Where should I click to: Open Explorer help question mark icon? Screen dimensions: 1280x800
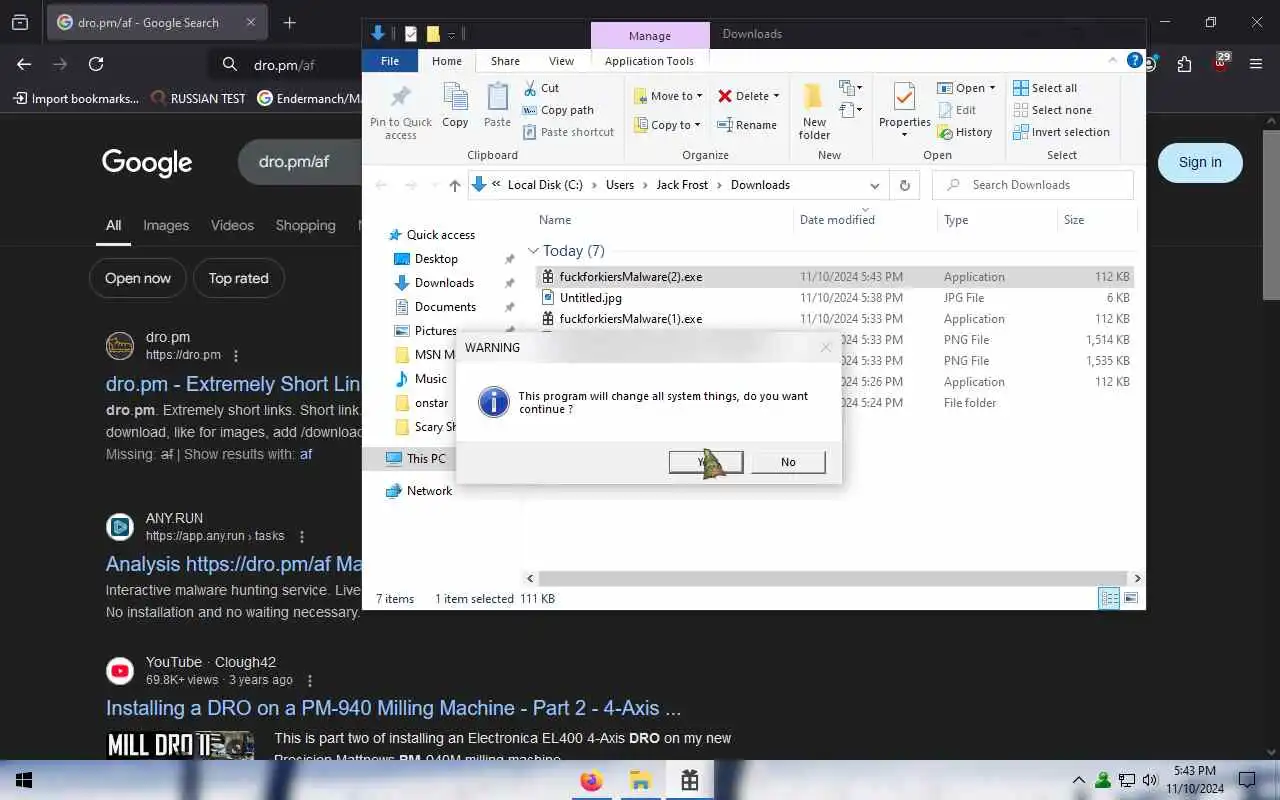(1134, 60)
